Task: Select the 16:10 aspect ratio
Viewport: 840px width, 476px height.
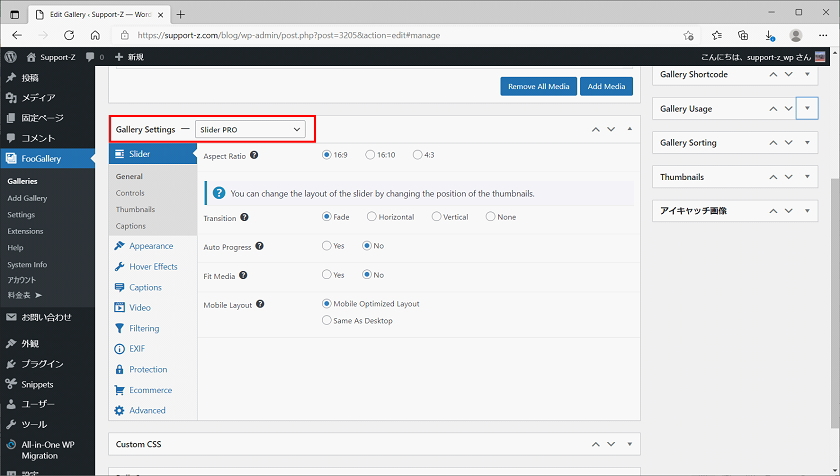Action: 371,155
